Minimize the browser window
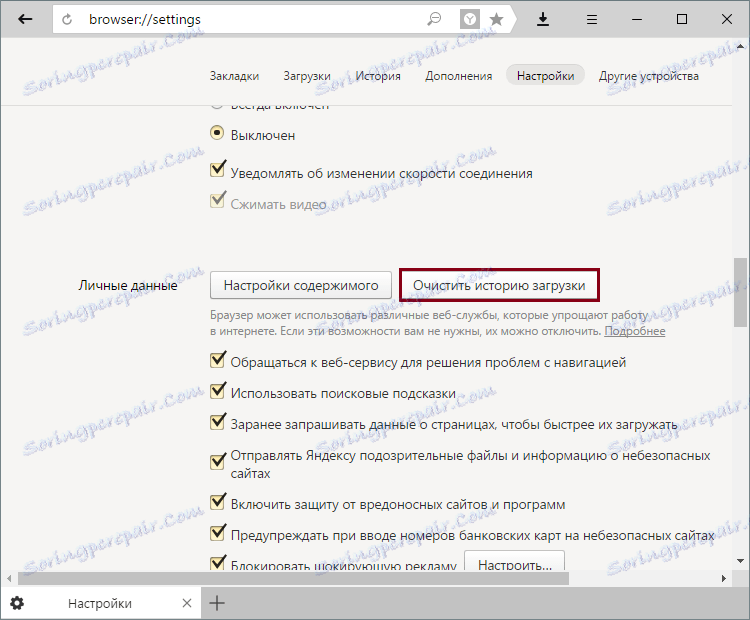The height and width of the screenshot is (620, 750). coord(637,19)
